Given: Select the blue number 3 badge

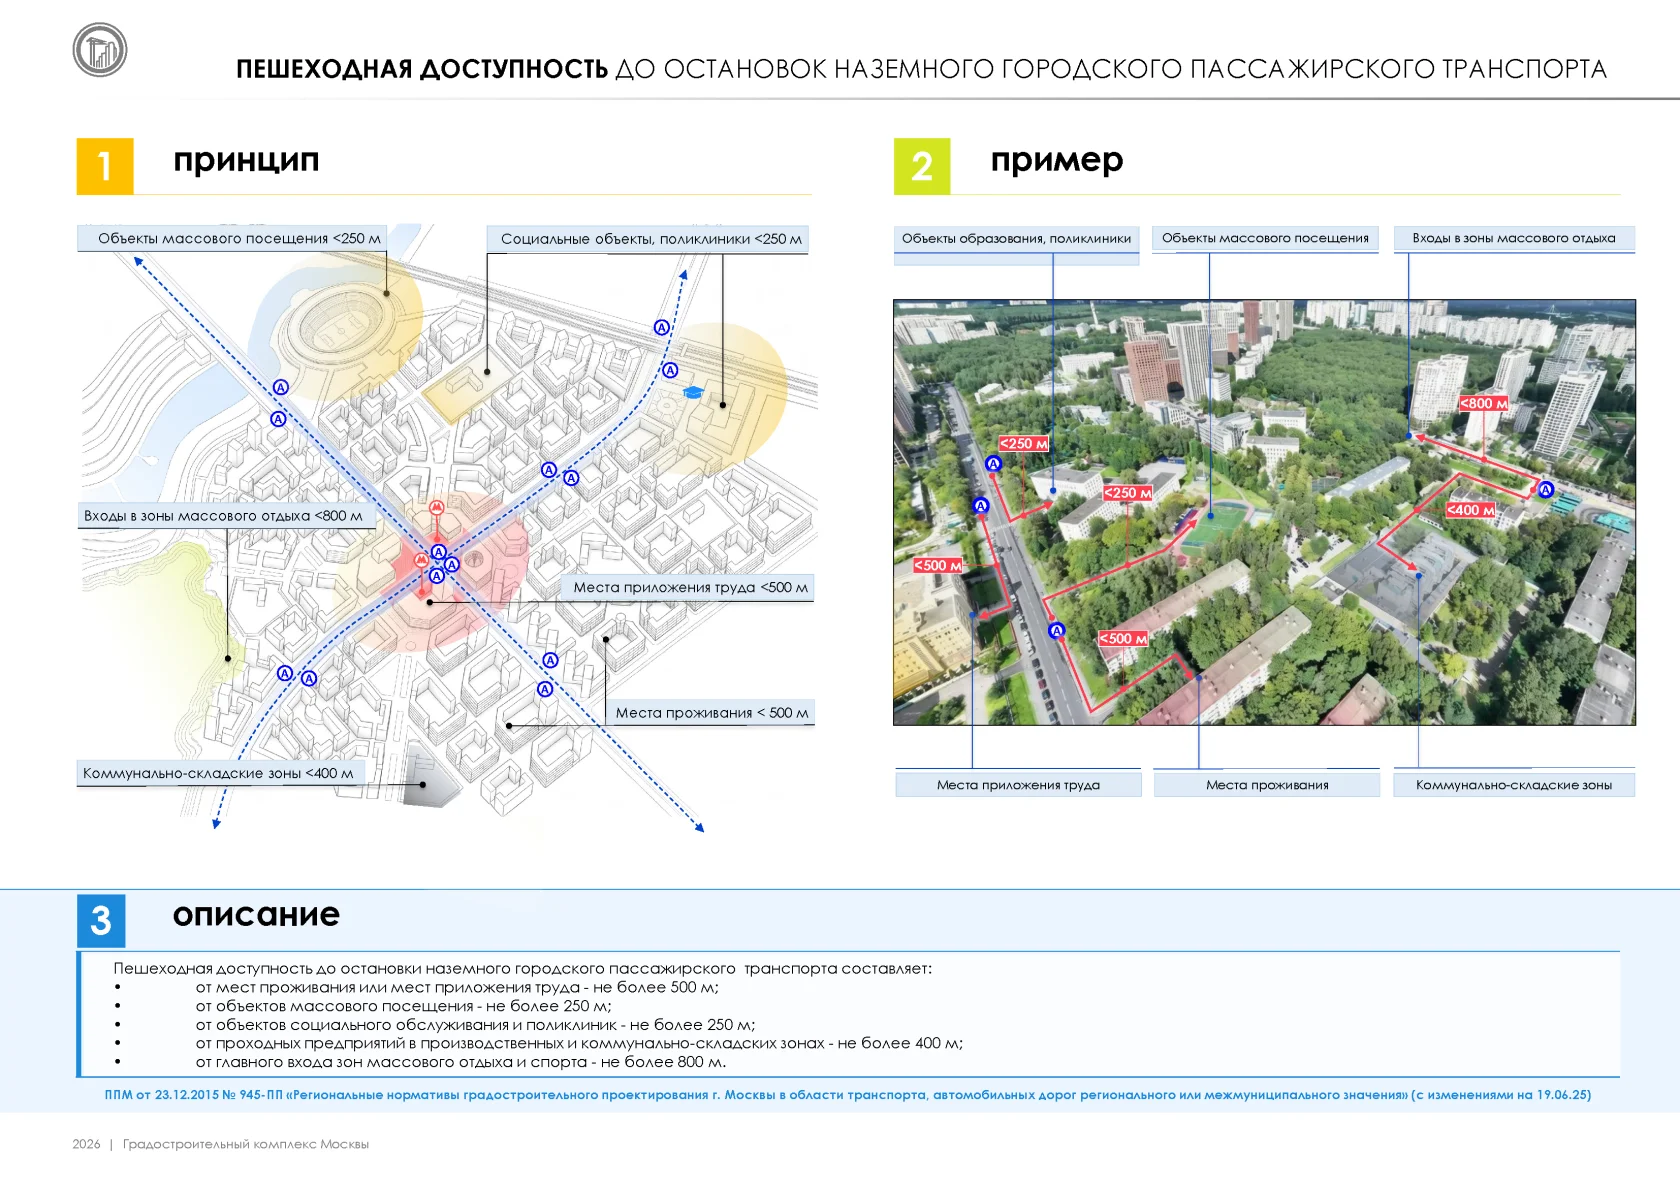Looking at the screenshot, I should [101, 921].
